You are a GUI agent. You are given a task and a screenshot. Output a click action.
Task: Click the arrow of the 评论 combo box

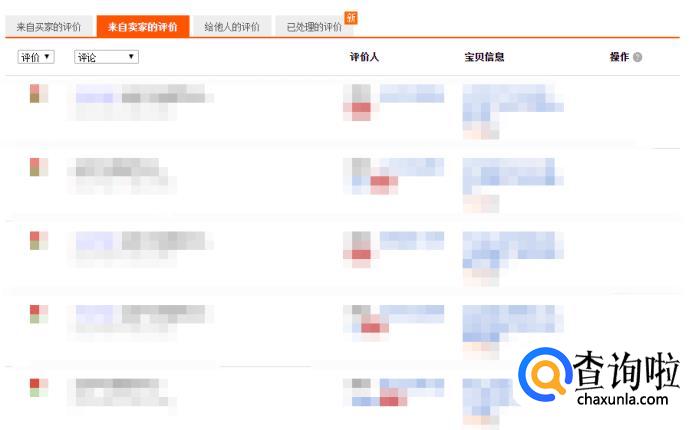(131, 57)
